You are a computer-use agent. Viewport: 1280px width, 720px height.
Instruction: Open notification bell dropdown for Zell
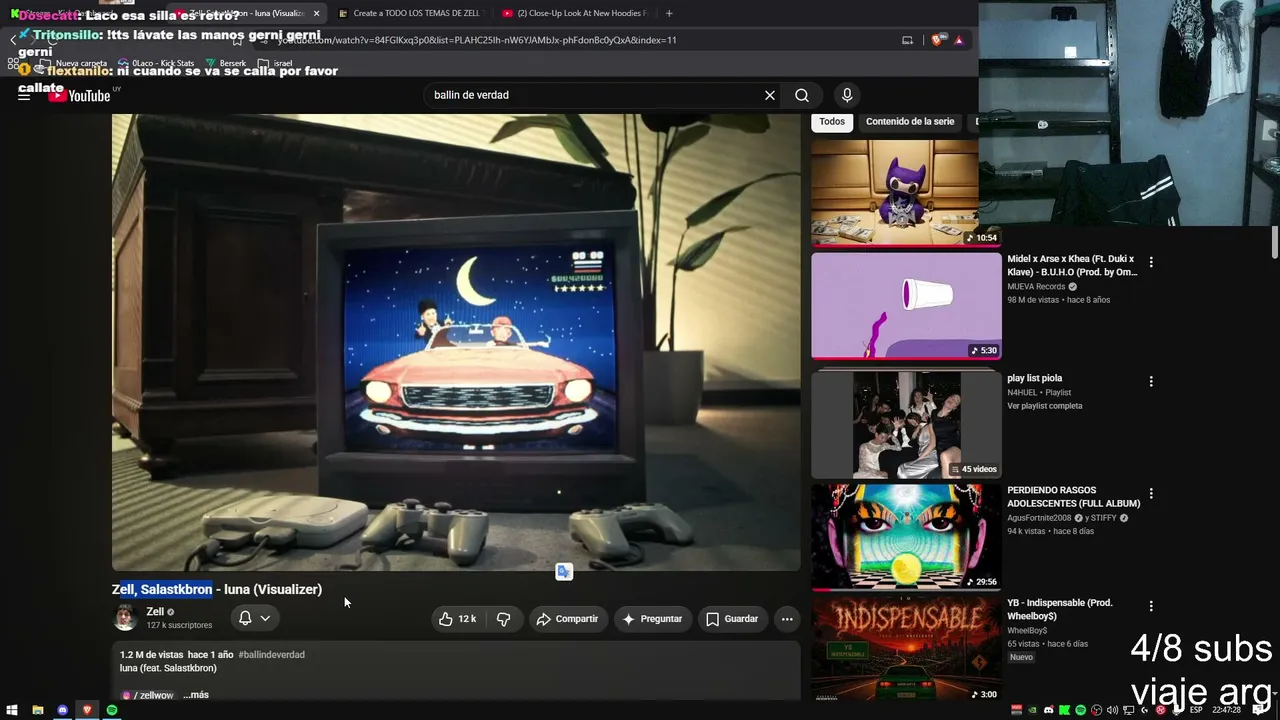click(254, 618)
